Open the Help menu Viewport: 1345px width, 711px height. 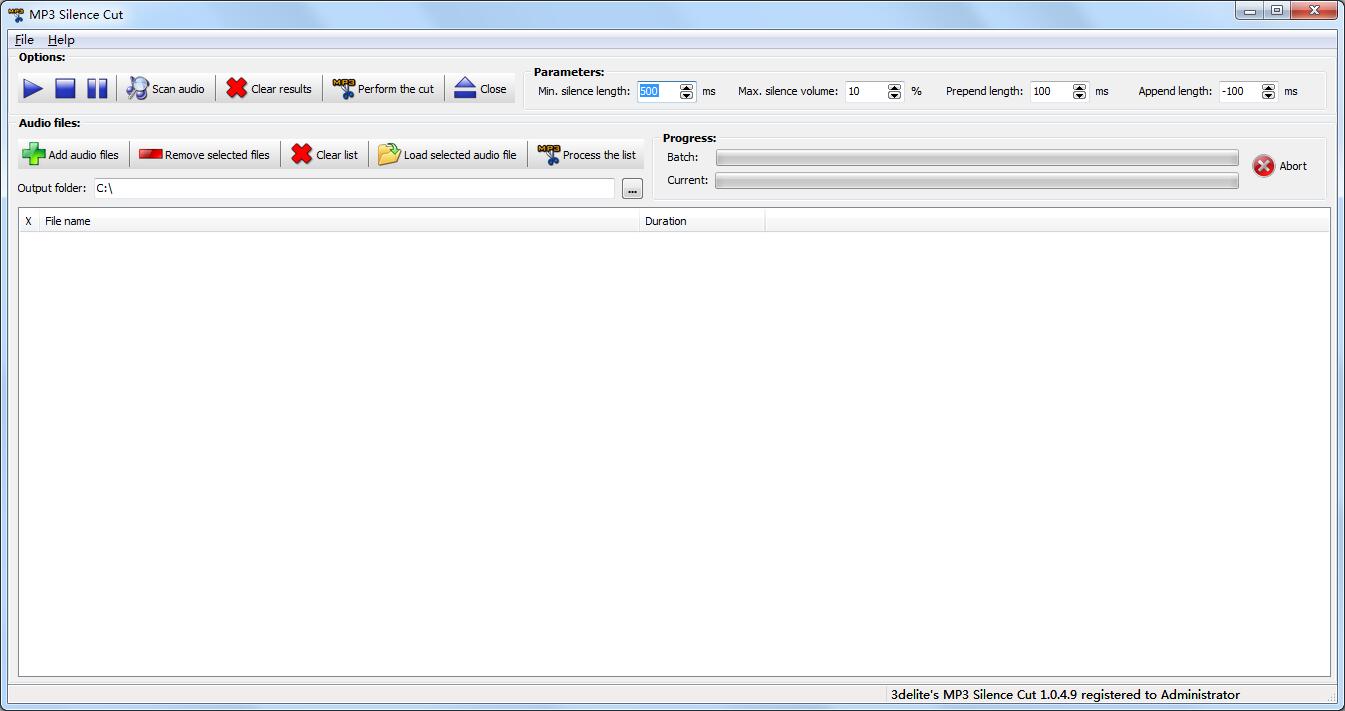pyautogui.click(x=61, y=40)
